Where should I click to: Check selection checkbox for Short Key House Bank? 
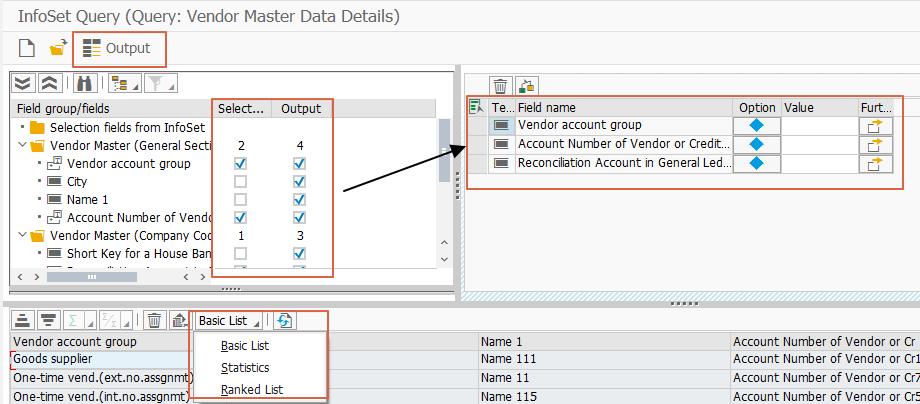point(240,253)
